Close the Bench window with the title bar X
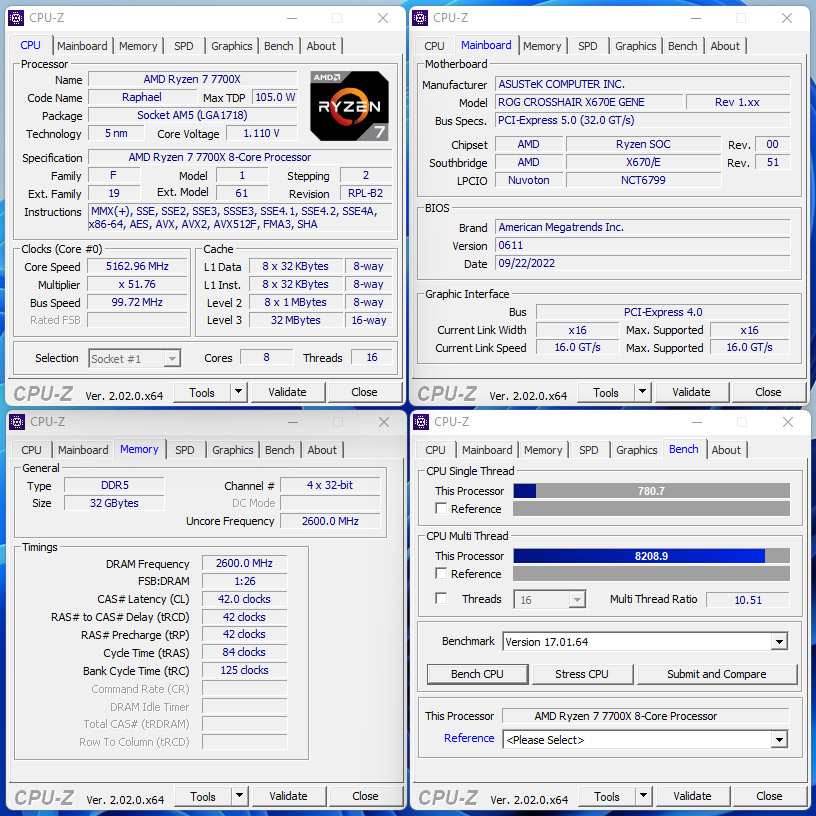 pos(788,422)
